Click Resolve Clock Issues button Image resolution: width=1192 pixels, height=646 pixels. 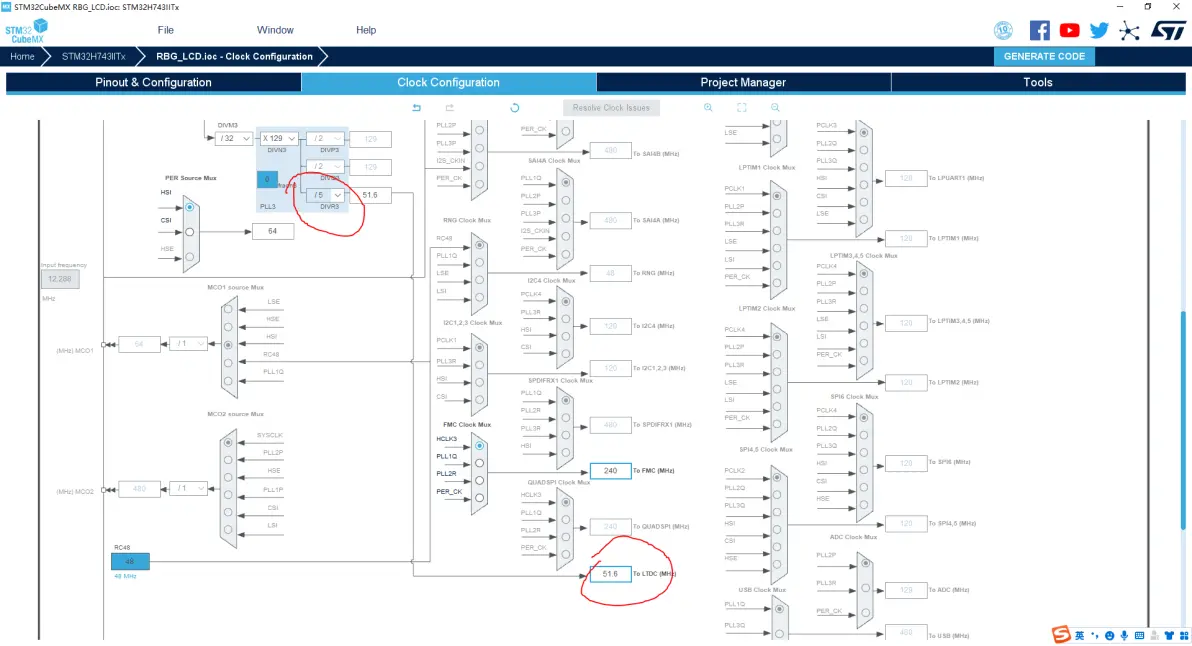(611, 108)
